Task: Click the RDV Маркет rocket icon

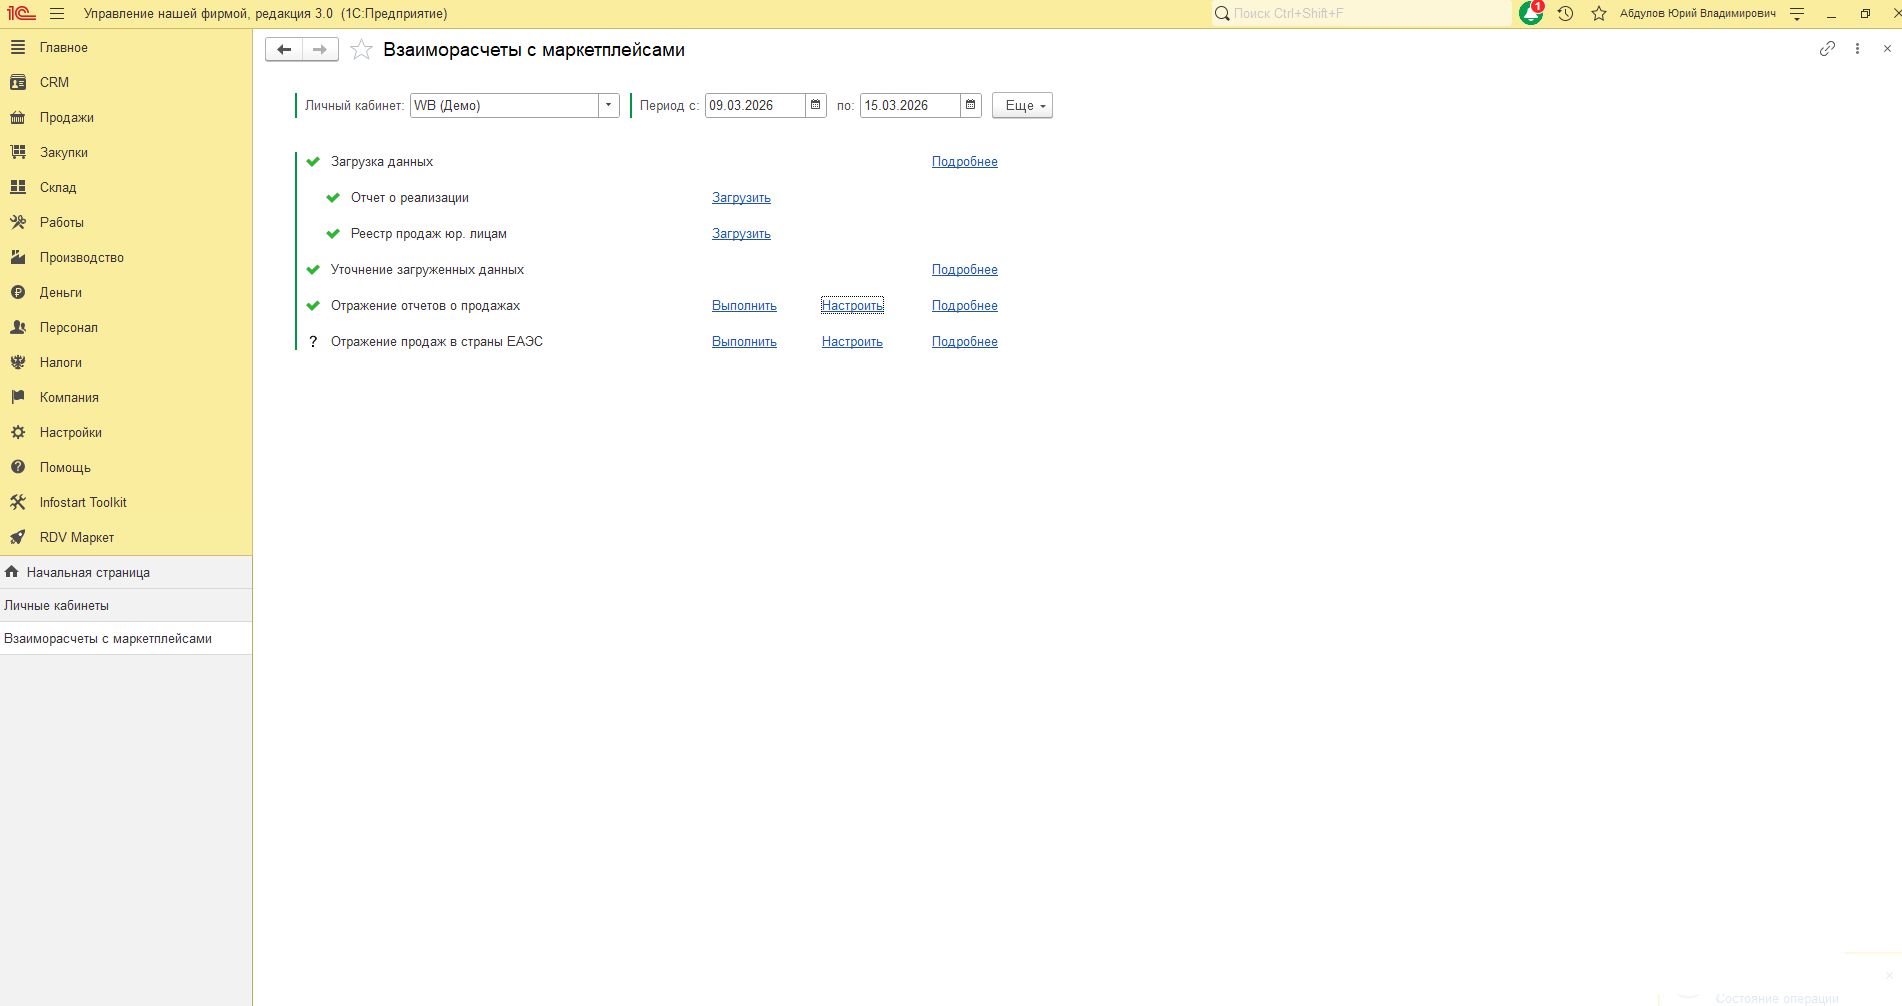Action: click(18, 537)
